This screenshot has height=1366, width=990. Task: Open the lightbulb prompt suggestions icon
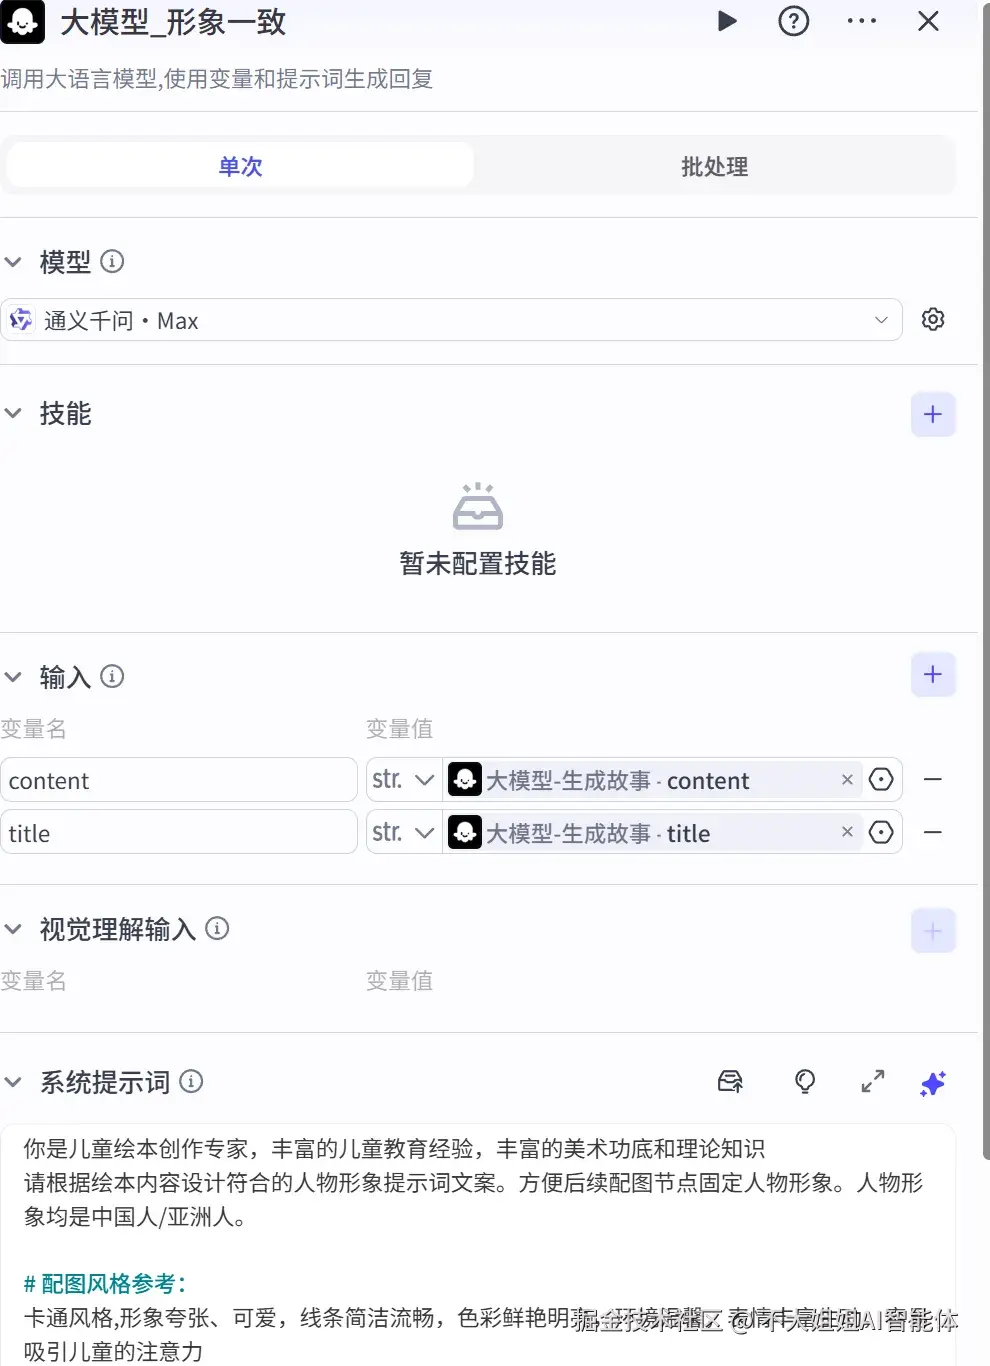[805, 1082]
